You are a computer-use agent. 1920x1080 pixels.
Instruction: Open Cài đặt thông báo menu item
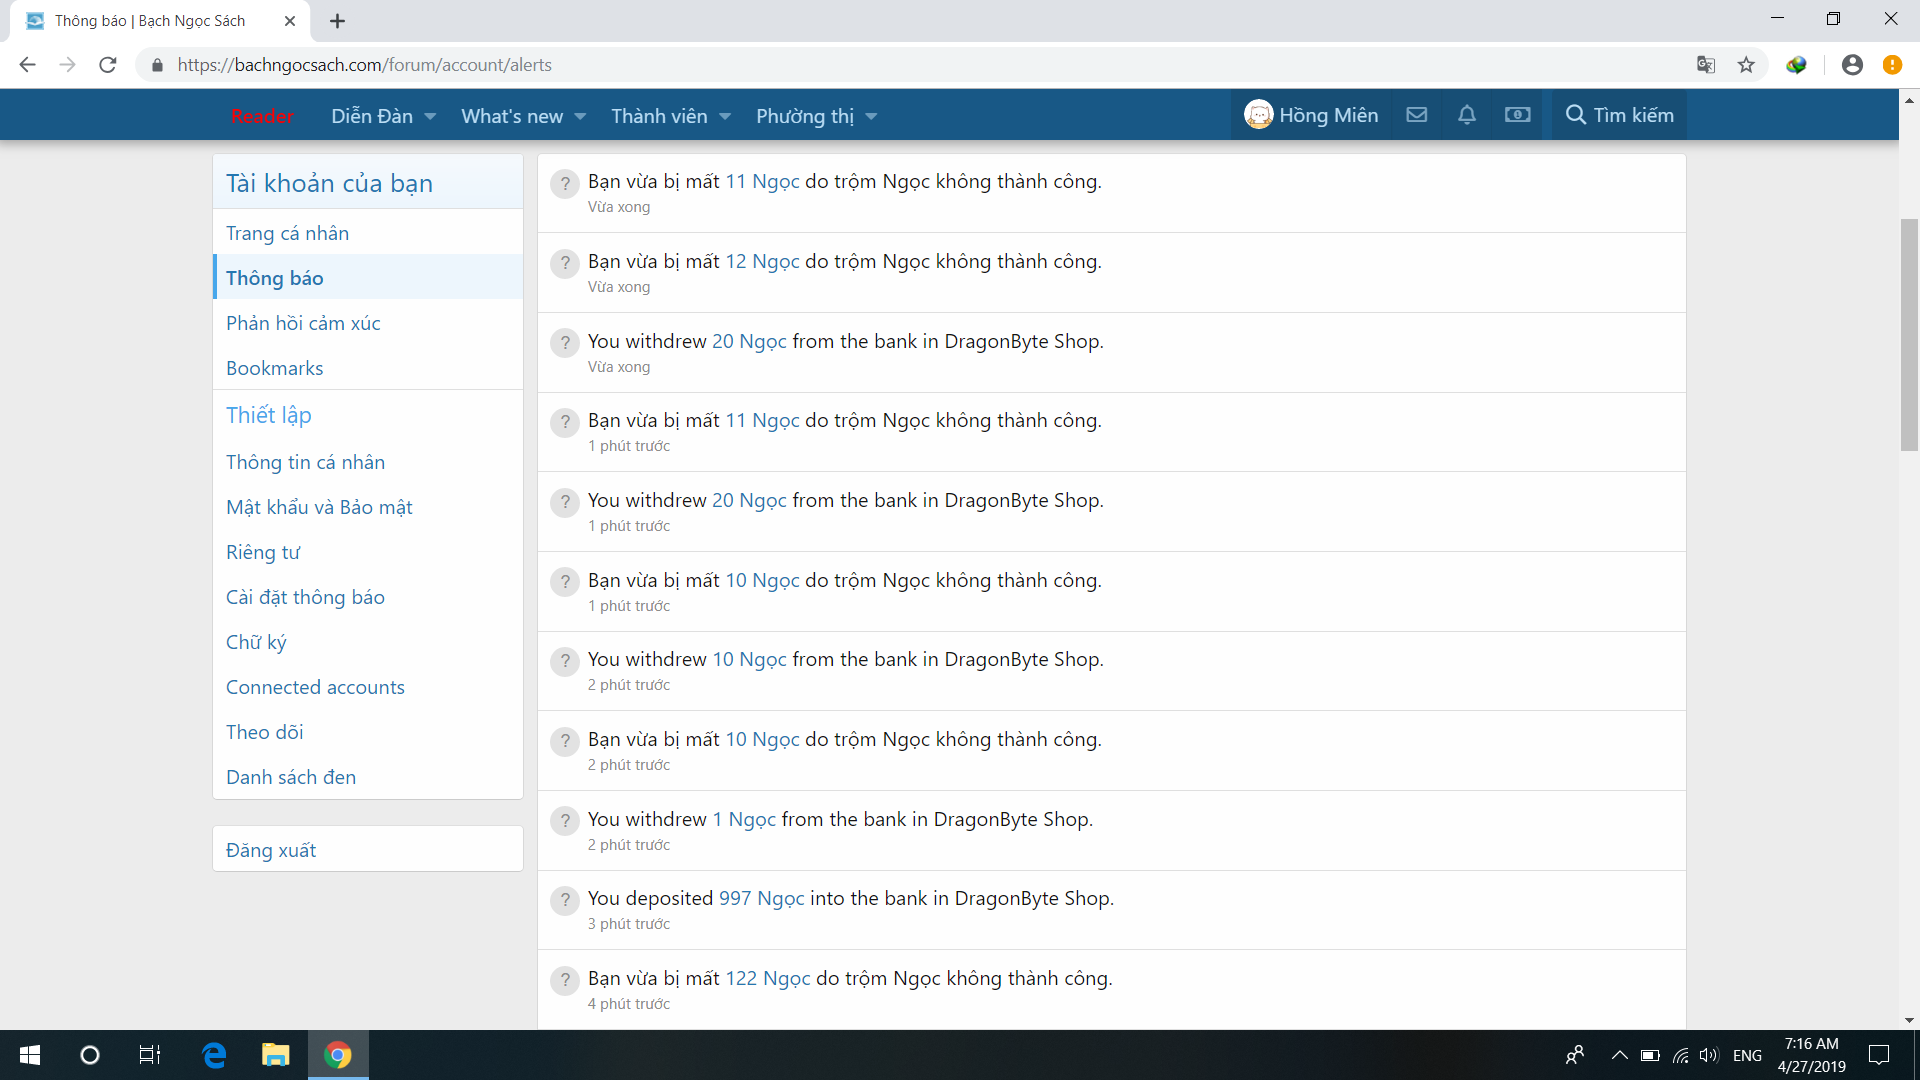tap(305, 597)
